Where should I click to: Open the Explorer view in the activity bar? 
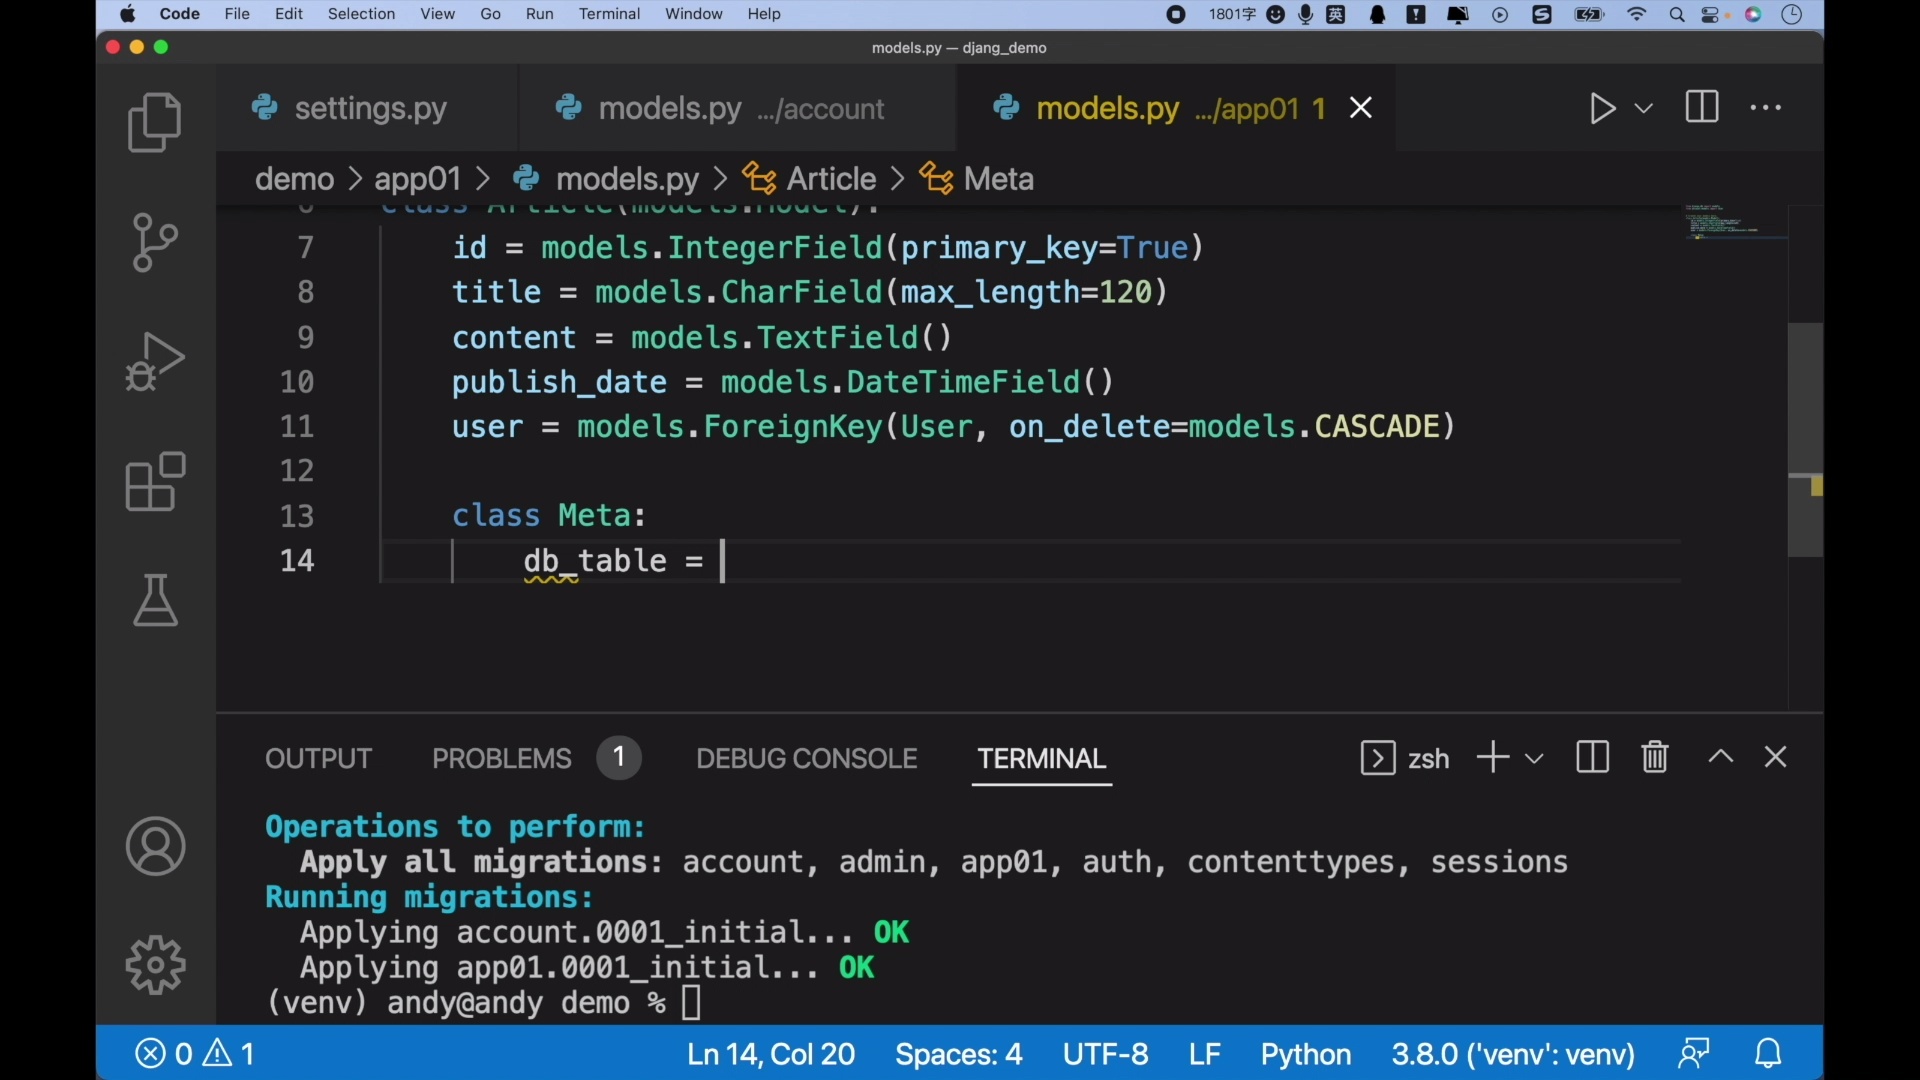click(154, 122)
